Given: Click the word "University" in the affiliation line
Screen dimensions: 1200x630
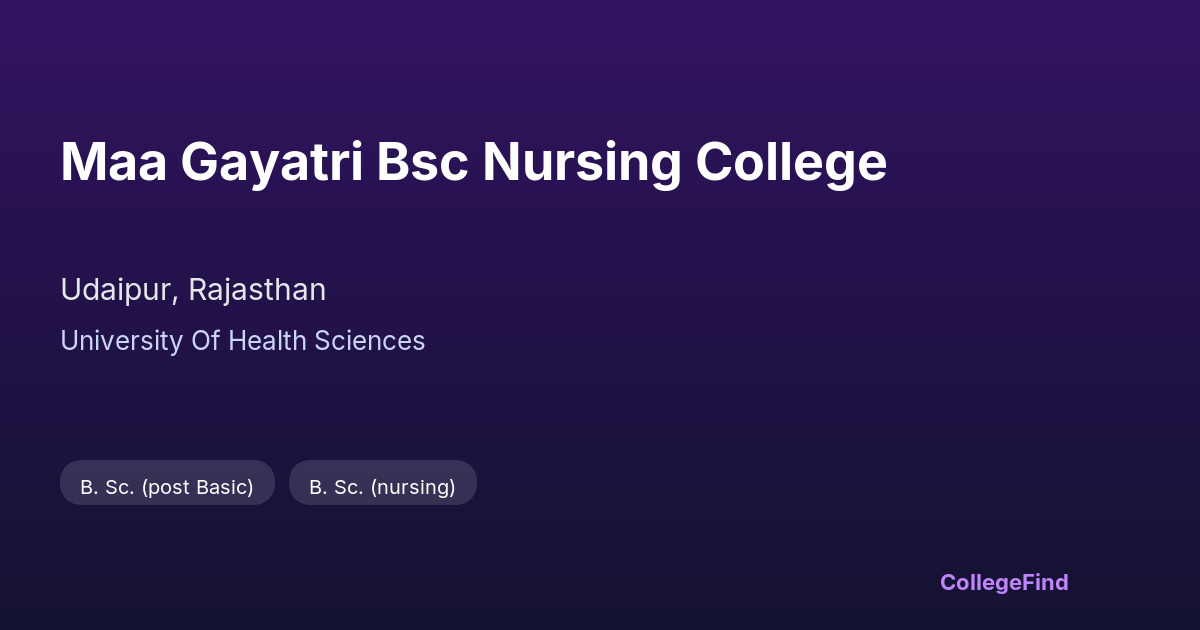Looking at the screenshot, I should [x=121, y=341].
